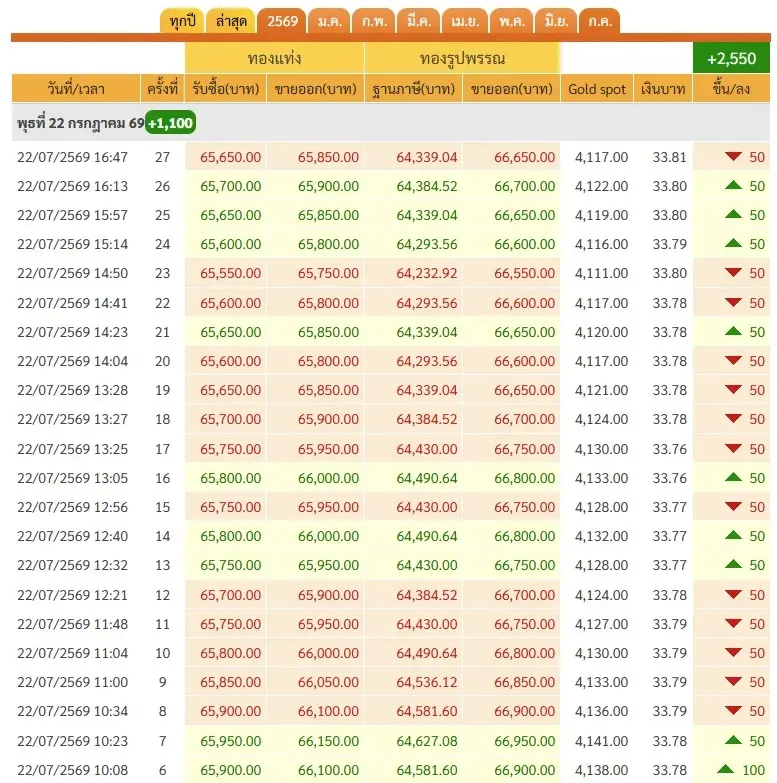Open the ก.พ. month tab
The width and height of the screenshot is (777, 783).
[374, 21]
